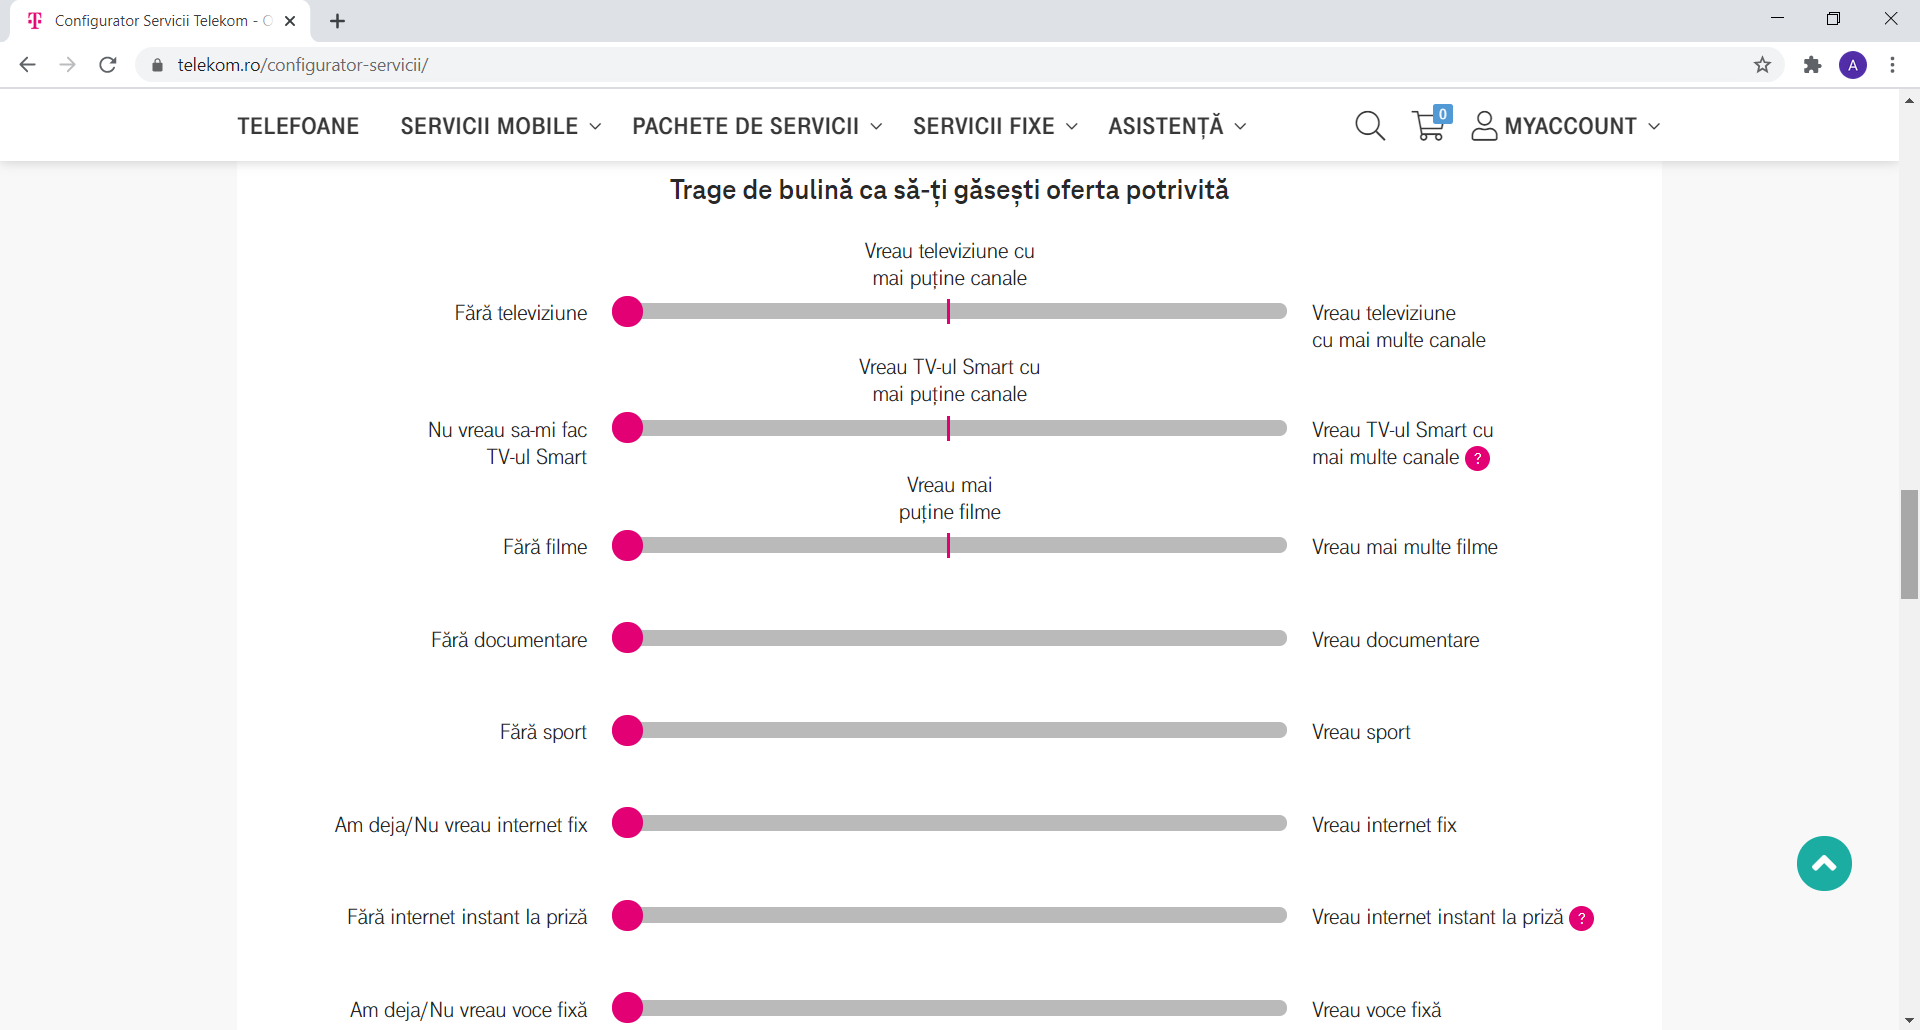Reload the page
Screen dimensions: 1920x1030
point(108,65)
